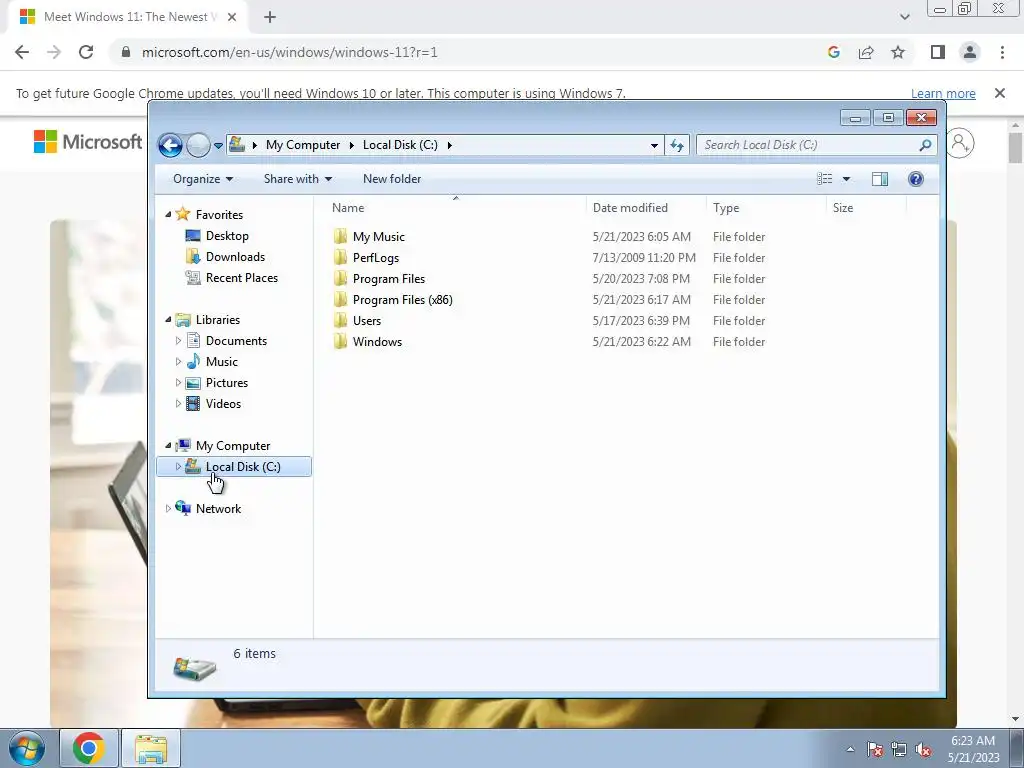Open the Pictures library icon

[x=193, y=383]
